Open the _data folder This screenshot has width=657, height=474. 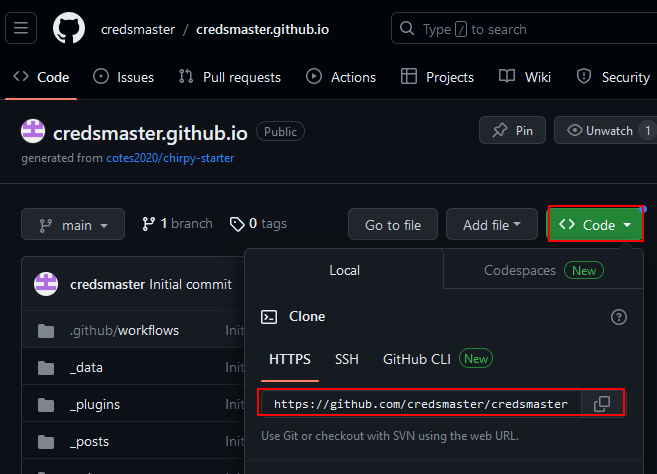tap(86, 368)
